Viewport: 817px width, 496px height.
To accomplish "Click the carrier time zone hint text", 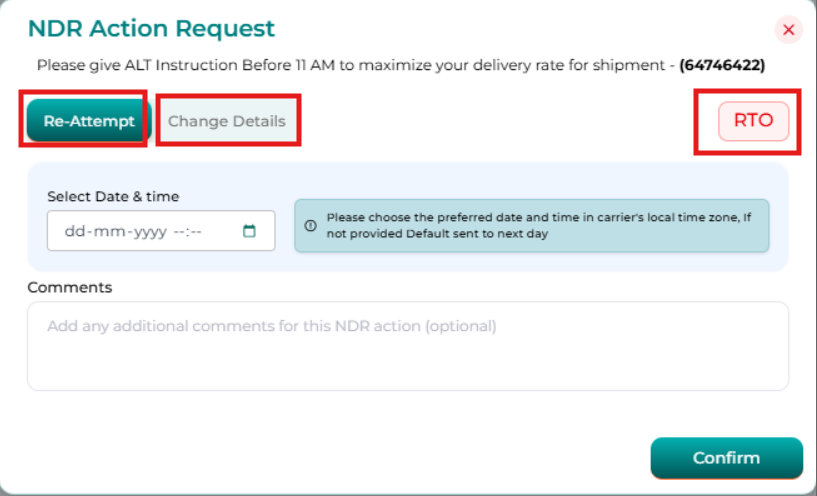I will (538, 225).
